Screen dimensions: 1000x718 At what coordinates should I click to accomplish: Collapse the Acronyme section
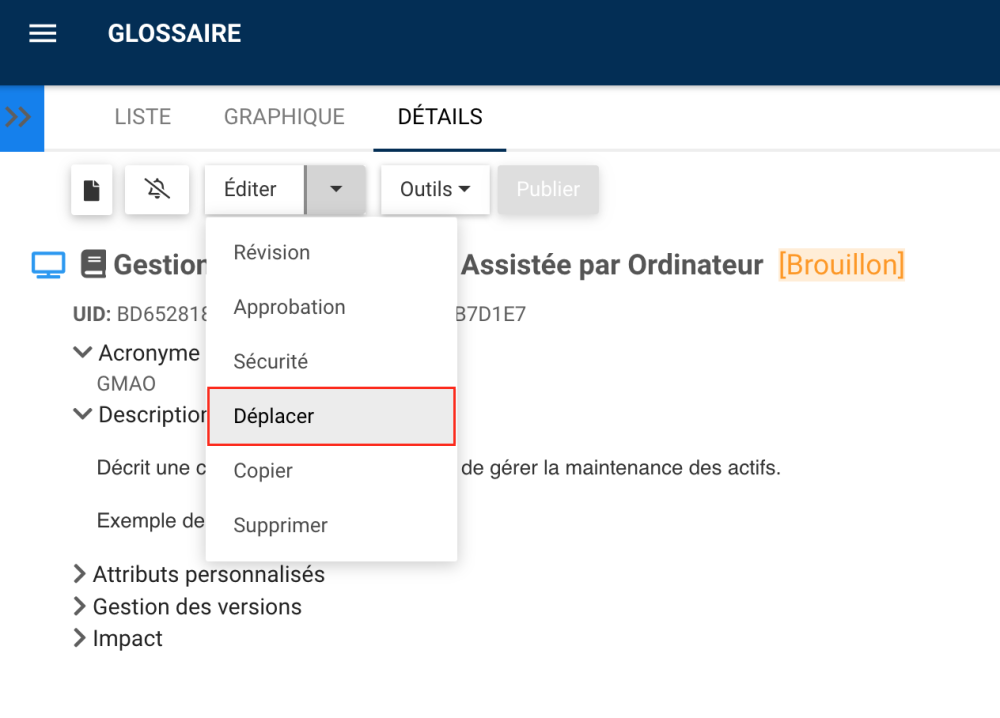(83, 353)
